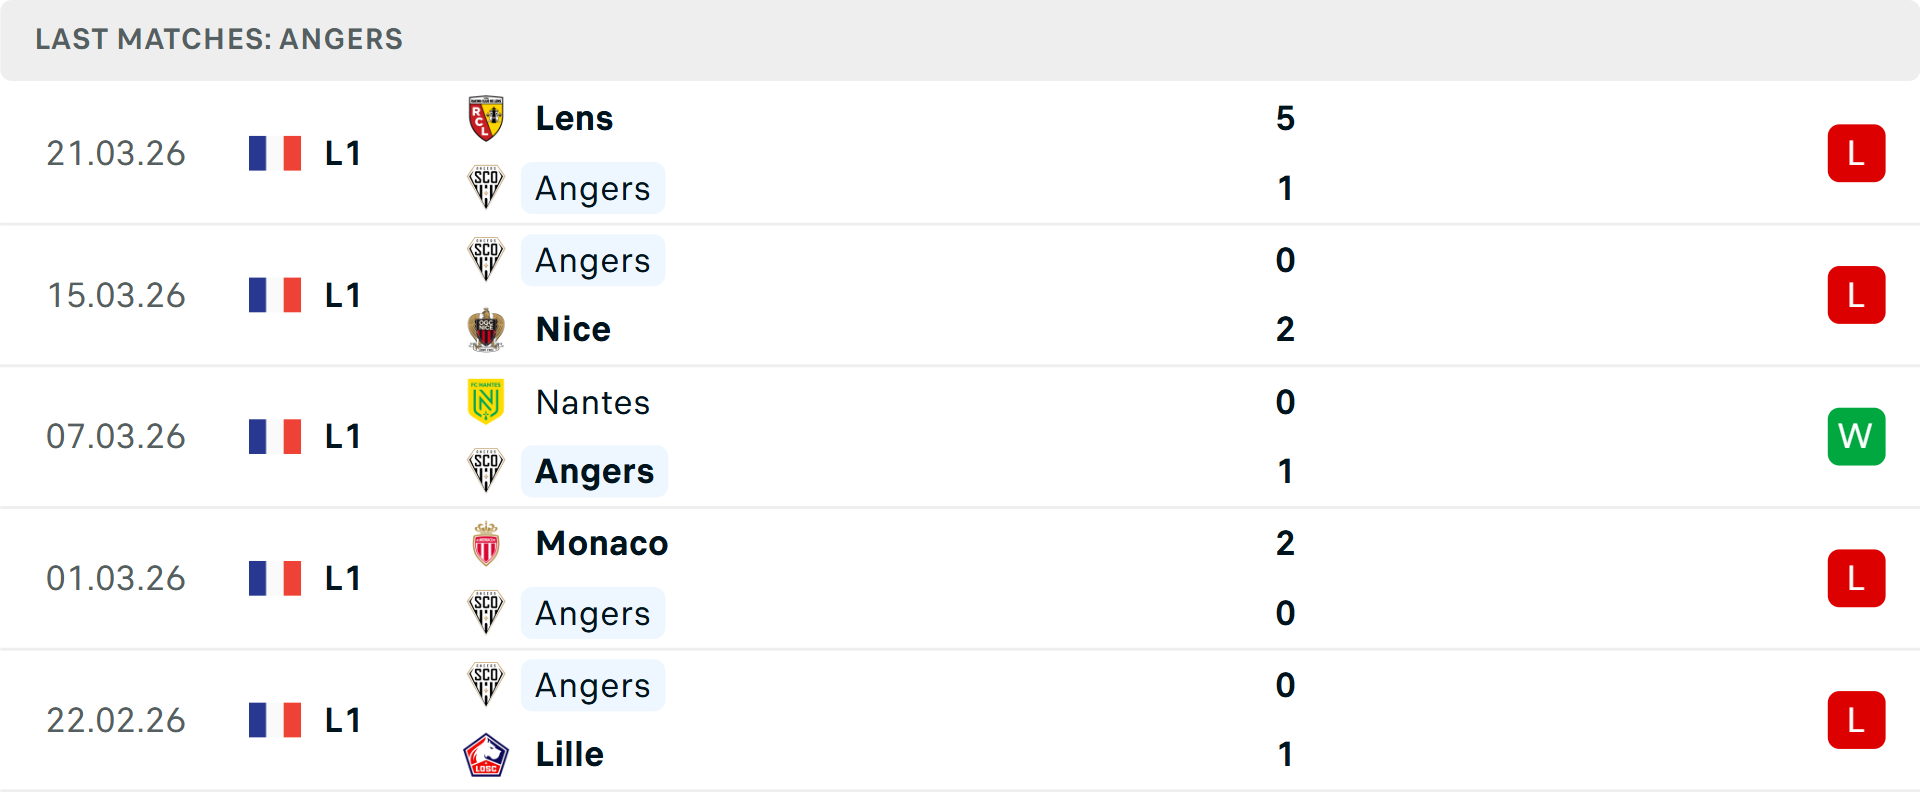
Task: Click the Nice team name
Action: pos(573,330)
